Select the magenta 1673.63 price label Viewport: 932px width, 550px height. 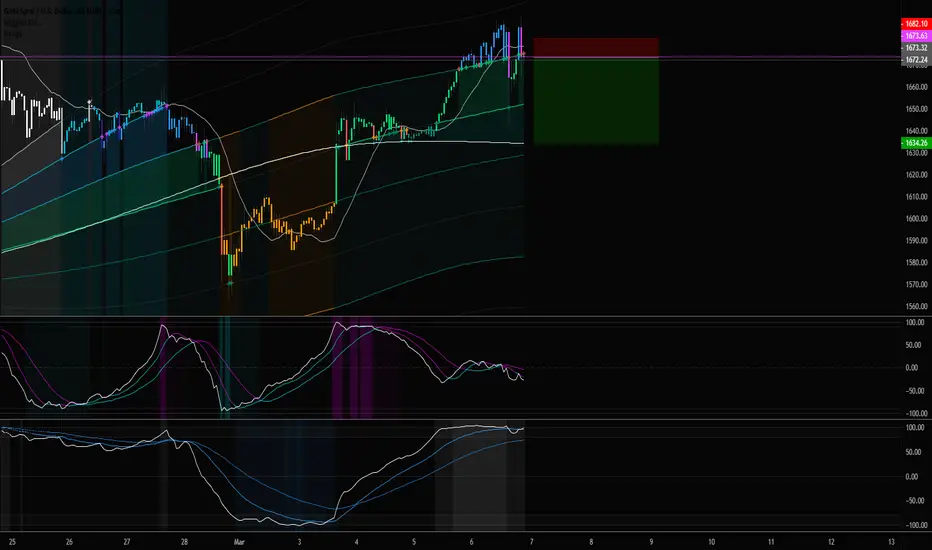916,36
